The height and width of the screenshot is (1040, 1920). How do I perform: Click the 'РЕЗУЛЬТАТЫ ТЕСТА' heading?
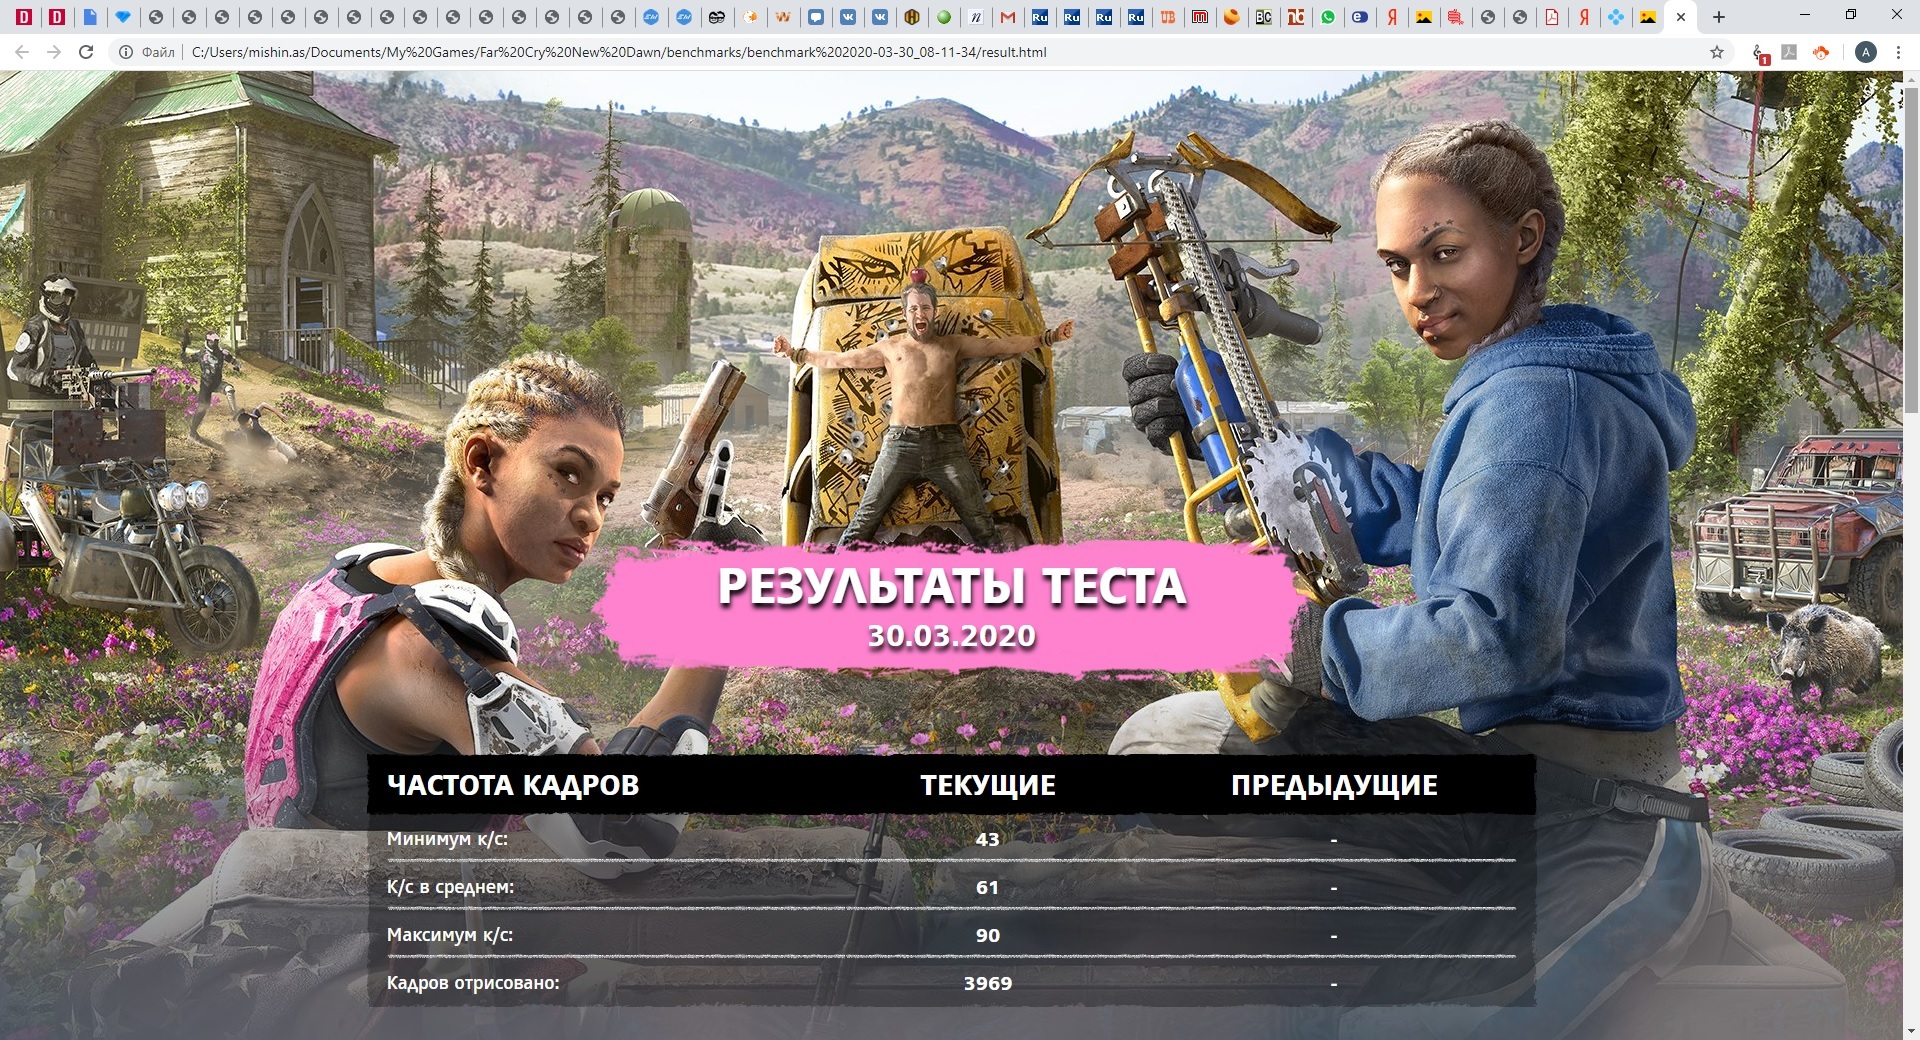tap(952, 586)
